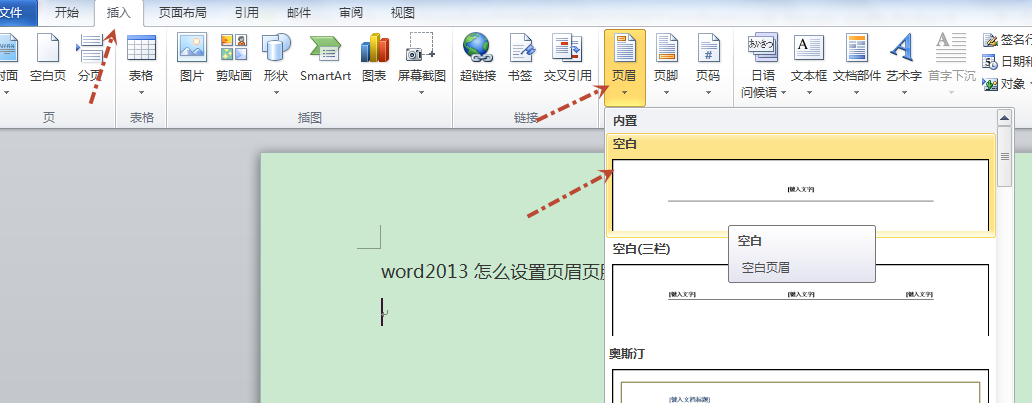Insert a cross-reference (交叉引用)

(x=567, y=59)
